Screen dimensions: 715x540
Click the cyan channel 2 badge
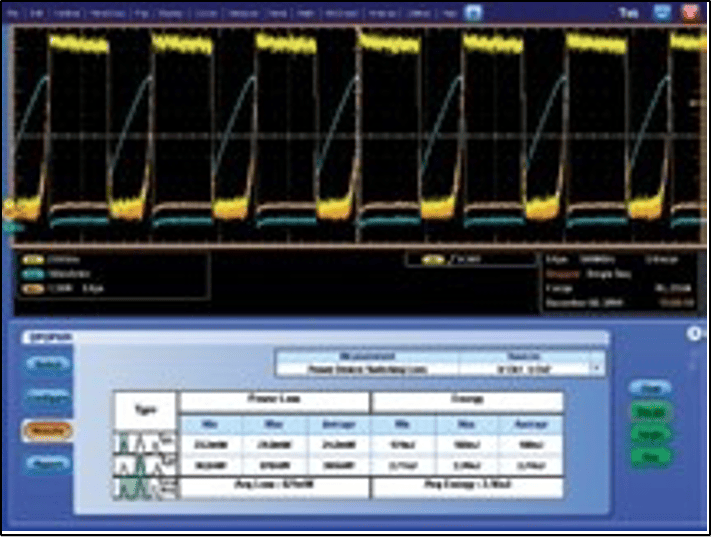32,270
